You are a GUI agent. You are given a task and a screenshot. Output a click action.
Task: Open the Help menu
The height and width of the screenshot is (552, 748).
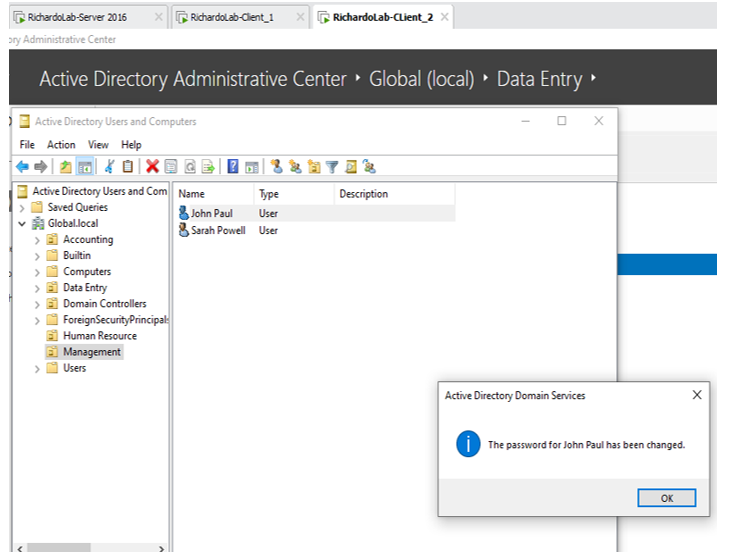(x=131, y=145)
